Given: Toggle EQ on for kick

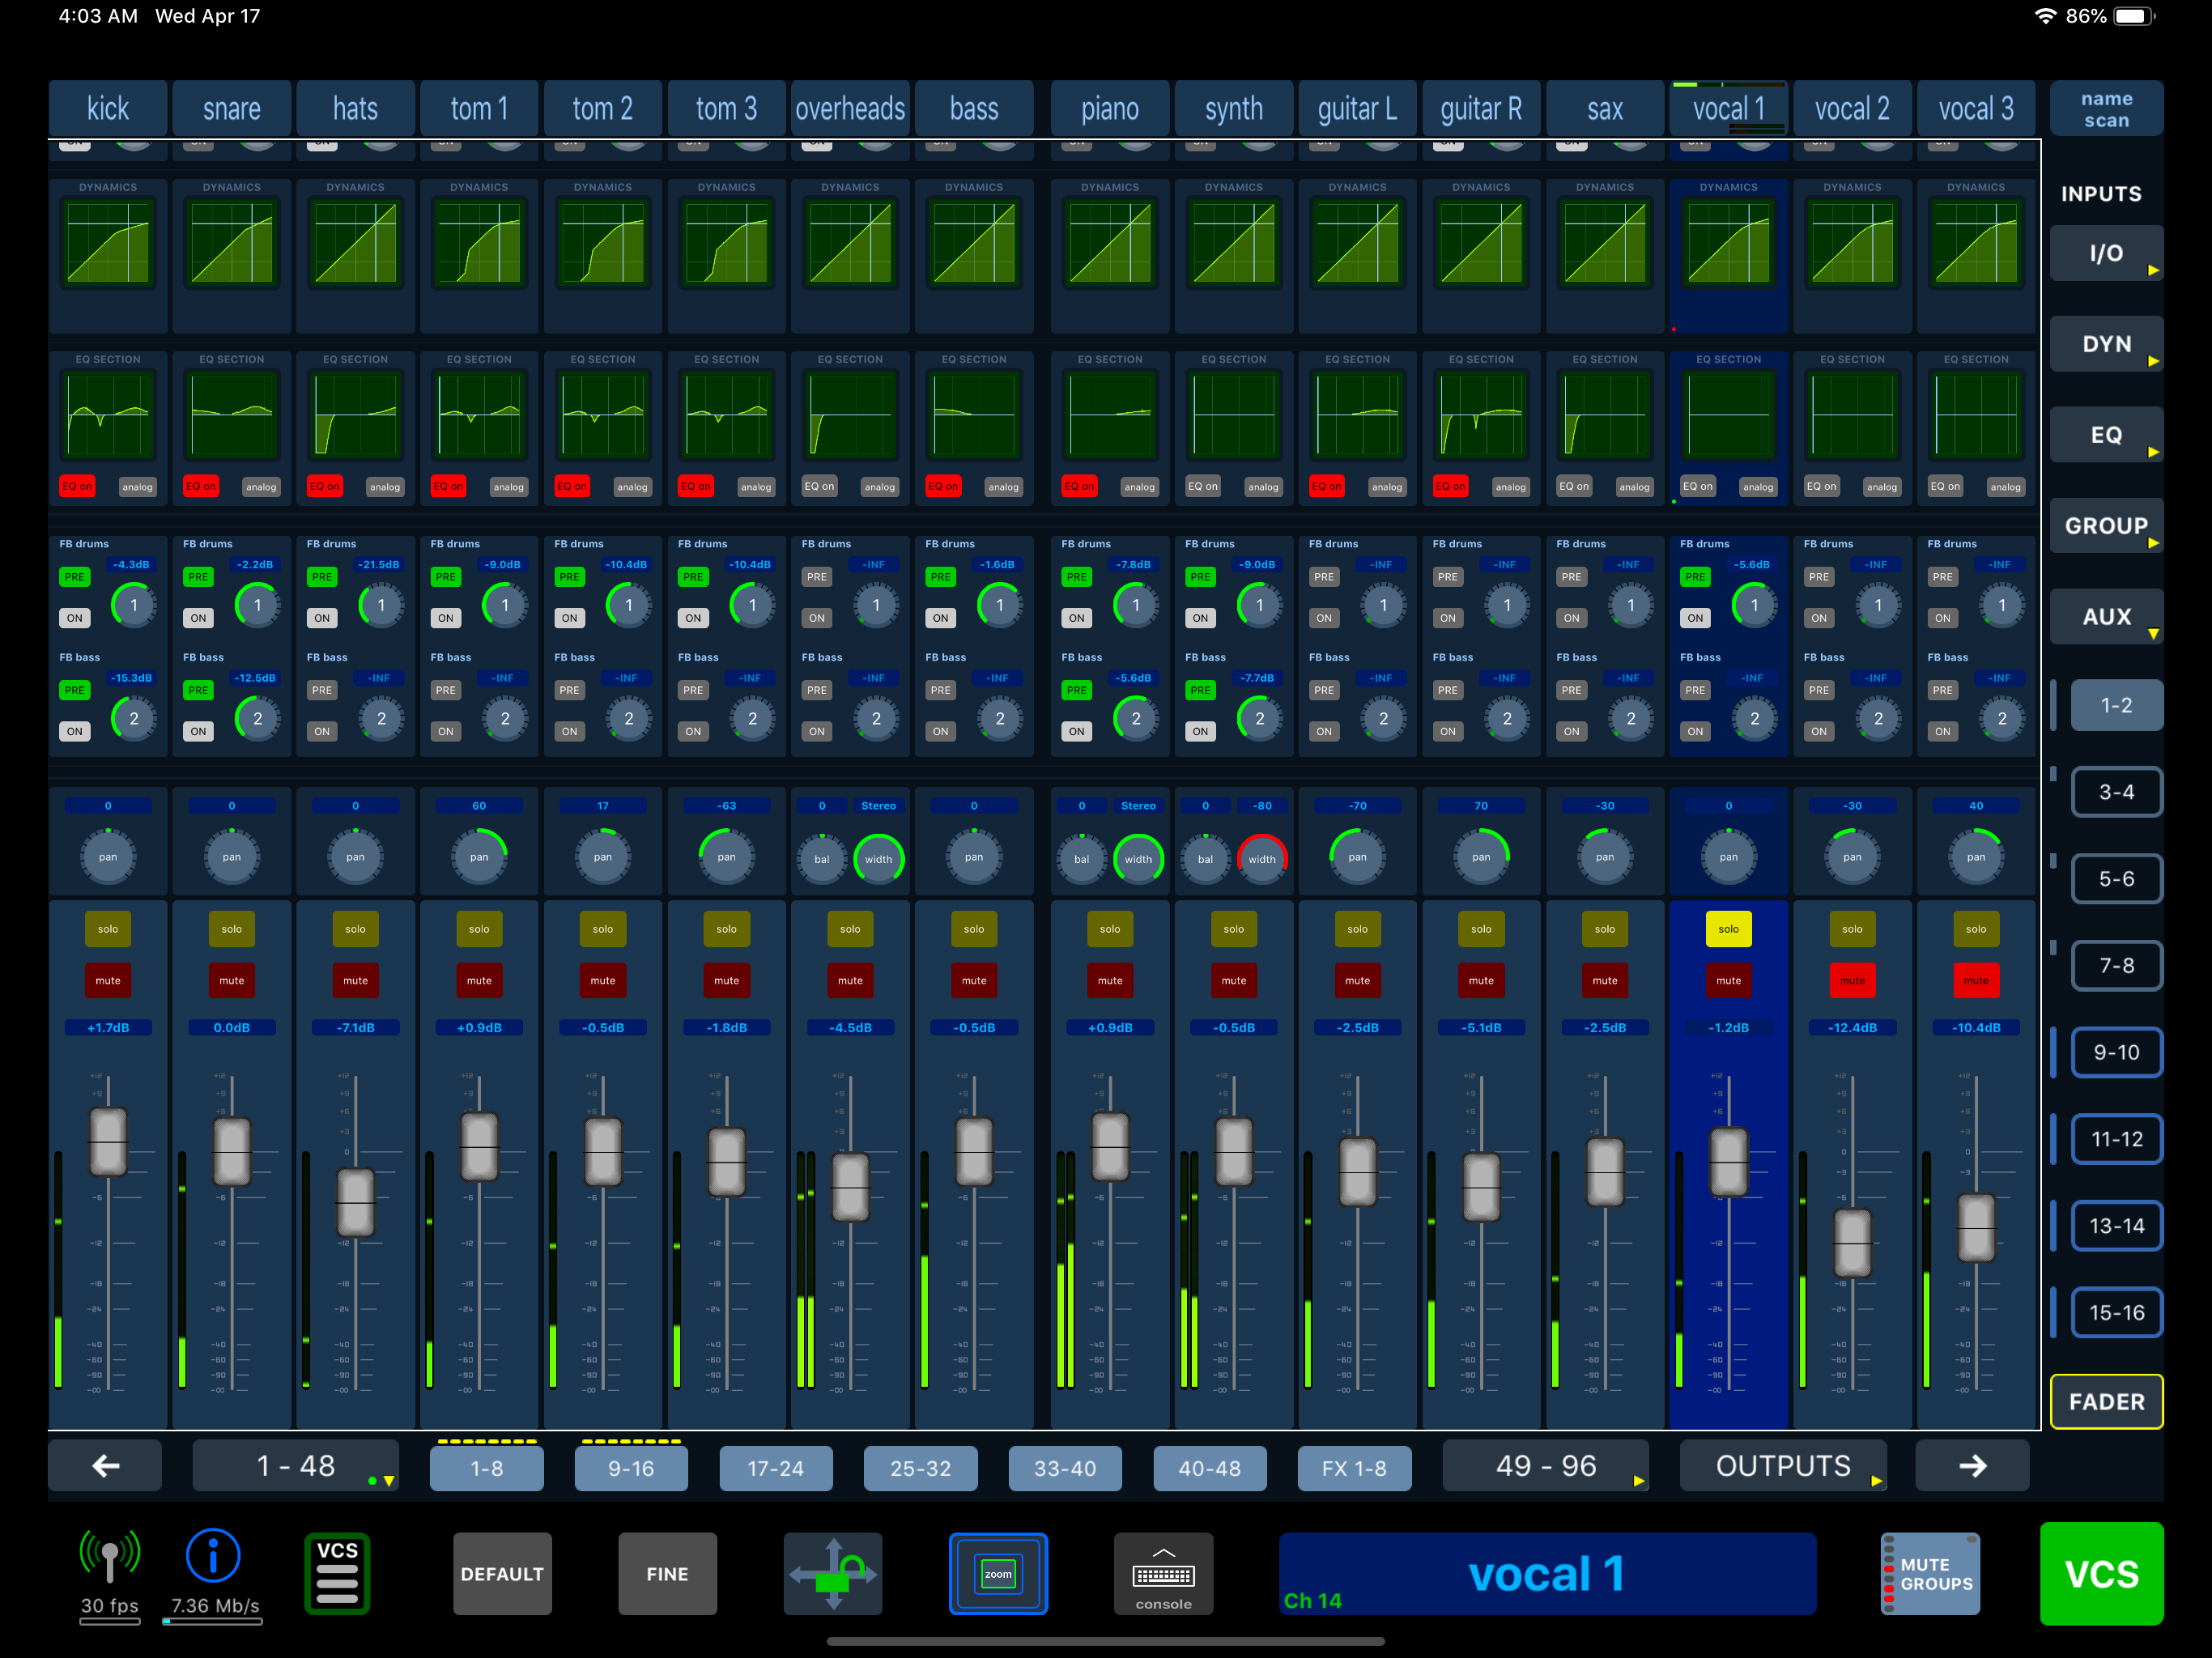Looking at the screenshot, I should coord(77,487).
